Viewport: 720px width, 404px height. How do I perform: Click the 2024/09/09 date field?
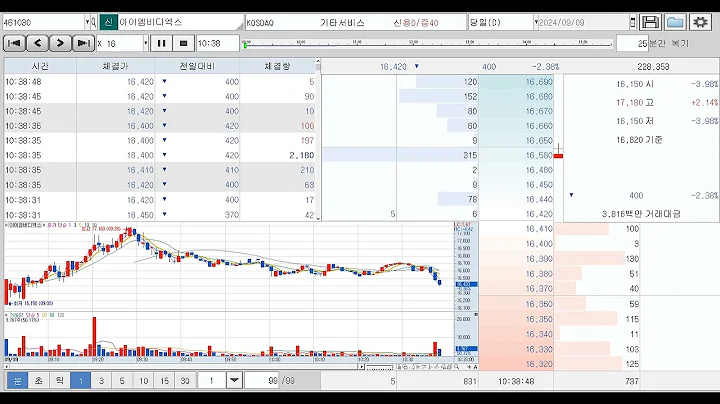pyautogui.click(x=583, y=22)
